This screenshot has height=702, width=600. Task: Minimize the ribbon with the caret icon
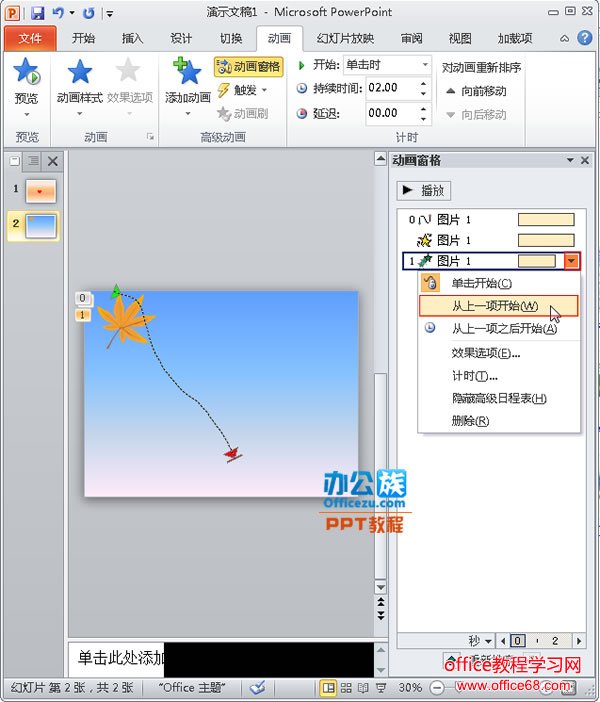click(x=564, y=39)
